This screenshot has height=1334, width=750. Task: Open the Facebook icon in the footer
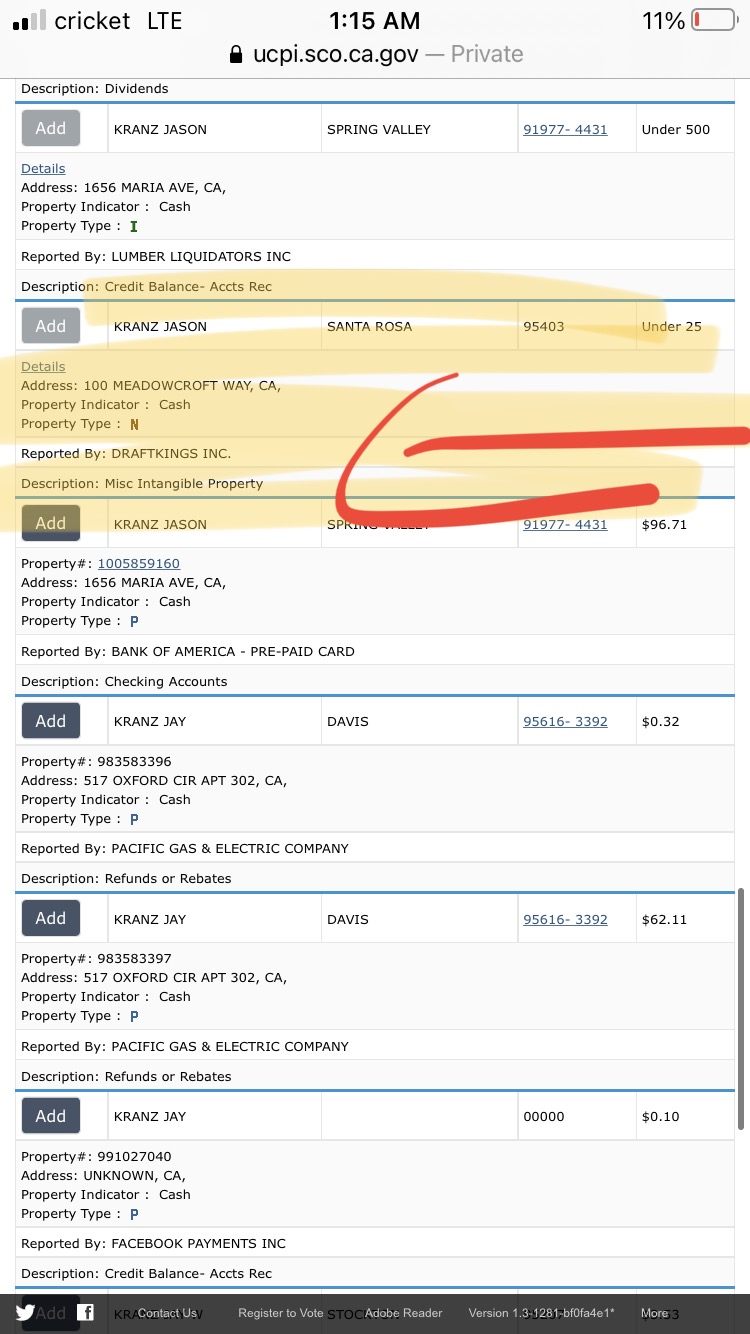(86, 1313)
